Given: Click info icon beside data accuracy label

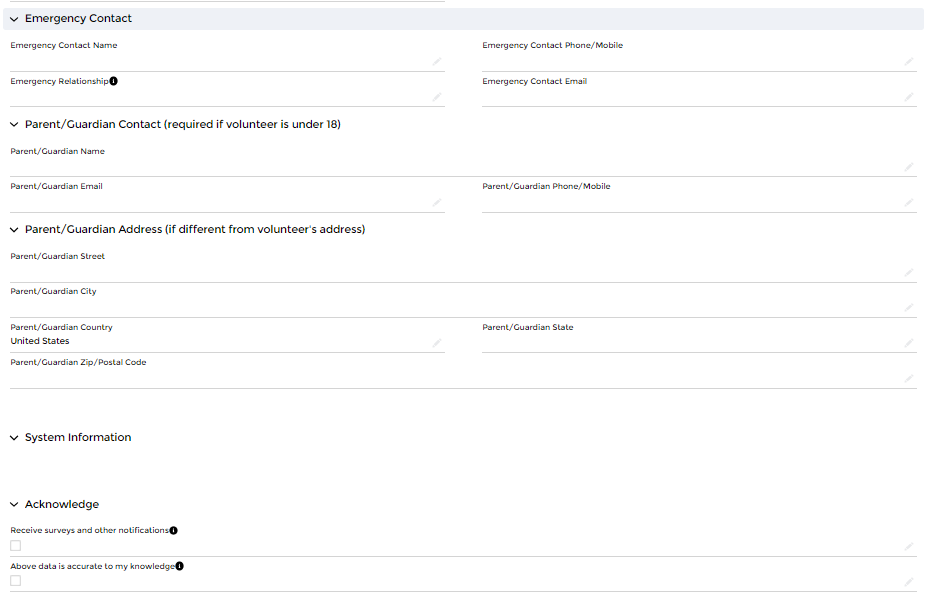Looking at the screenshot, I should [x=179, y=566].
